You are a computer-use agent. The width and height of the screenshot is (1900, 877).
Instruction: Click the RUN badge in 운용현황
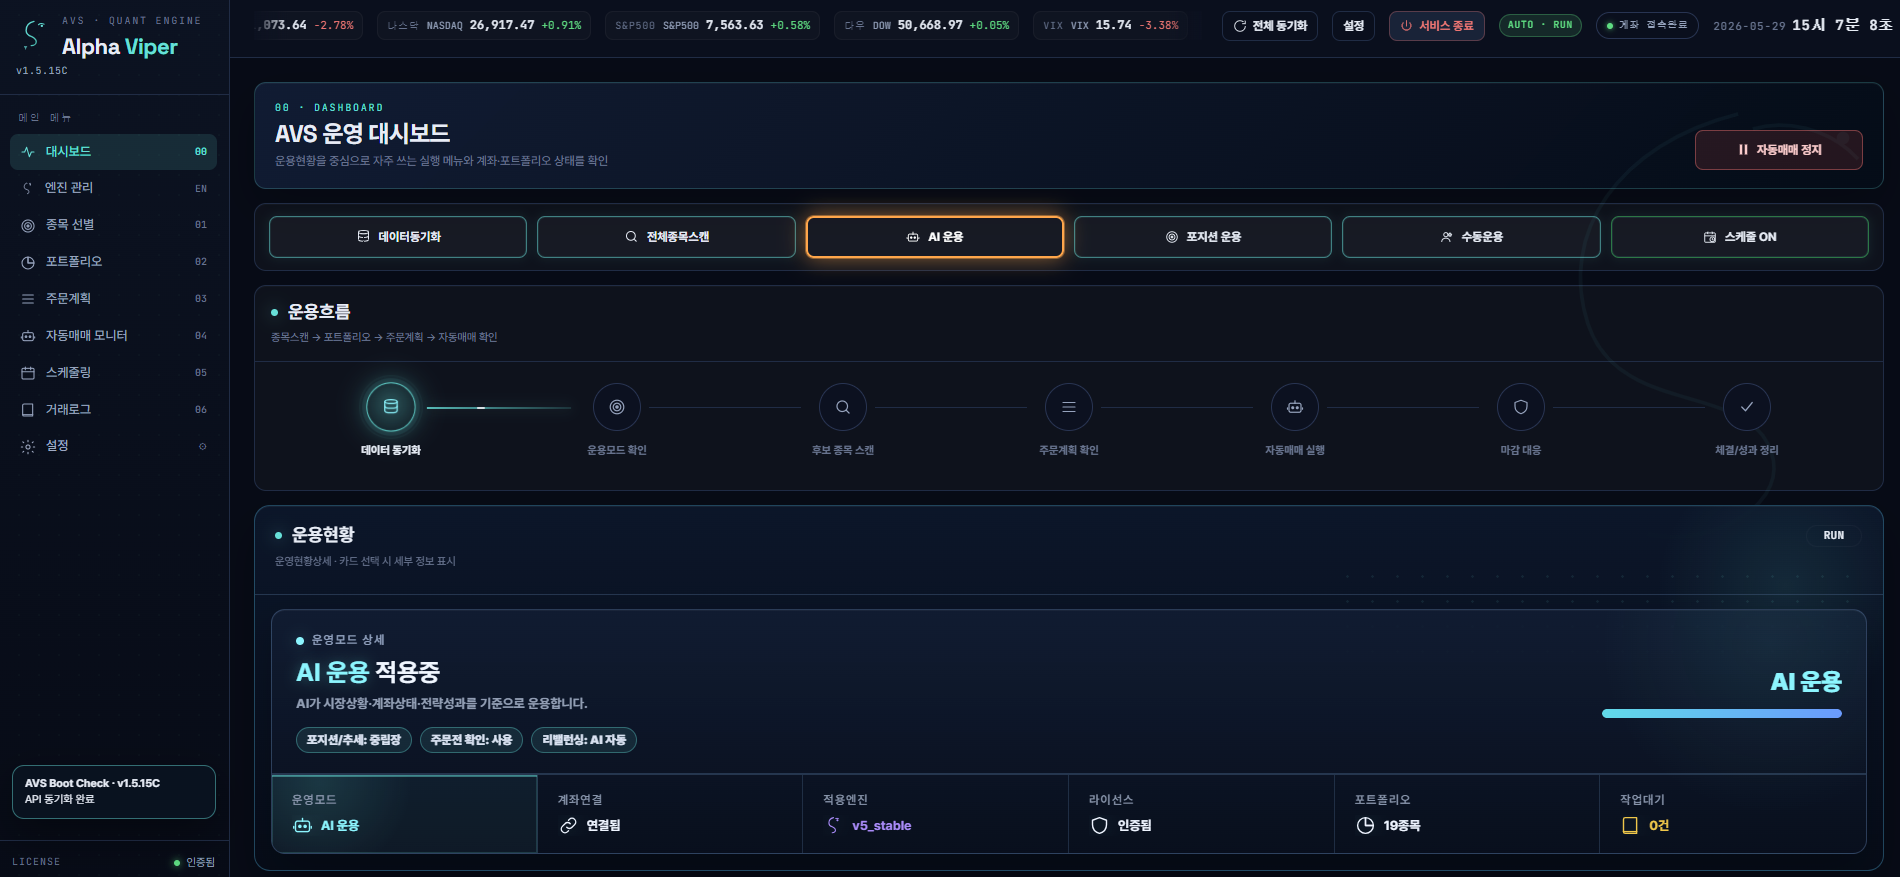click(x=1833, y=536)
